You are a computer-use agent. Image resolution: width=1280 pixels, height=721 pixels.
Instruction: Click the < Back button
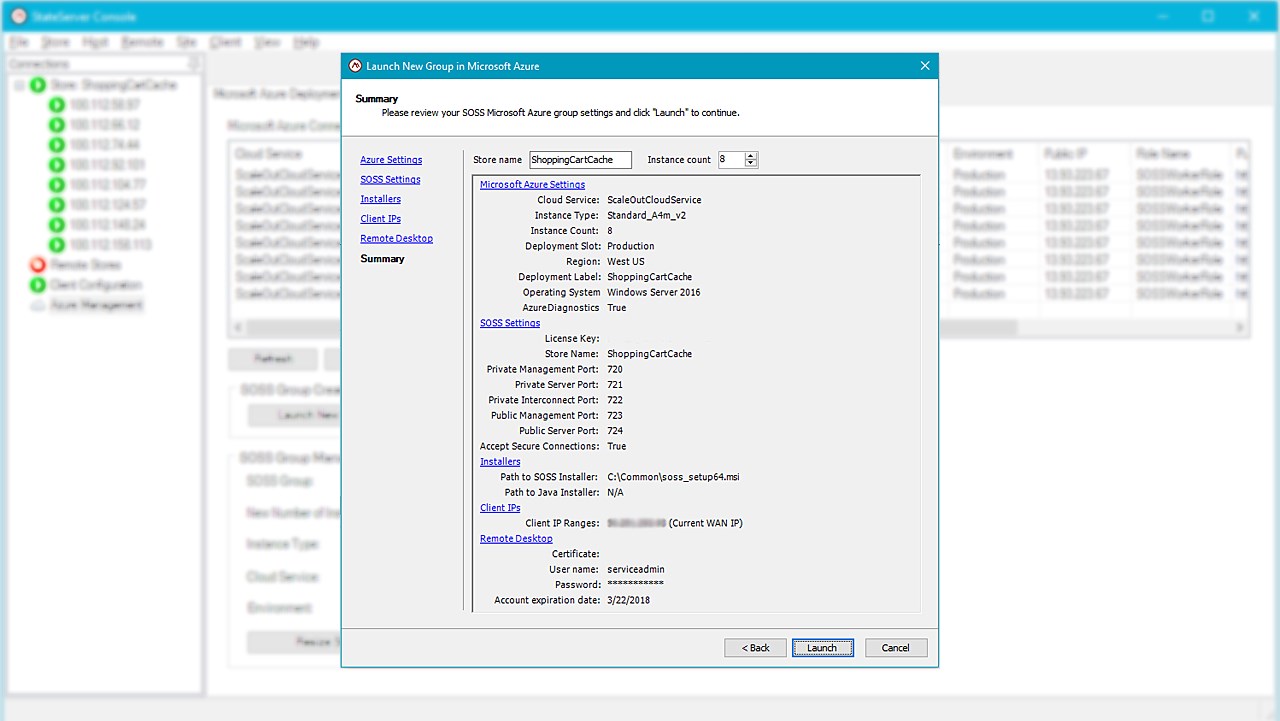[x=755, y=648]
